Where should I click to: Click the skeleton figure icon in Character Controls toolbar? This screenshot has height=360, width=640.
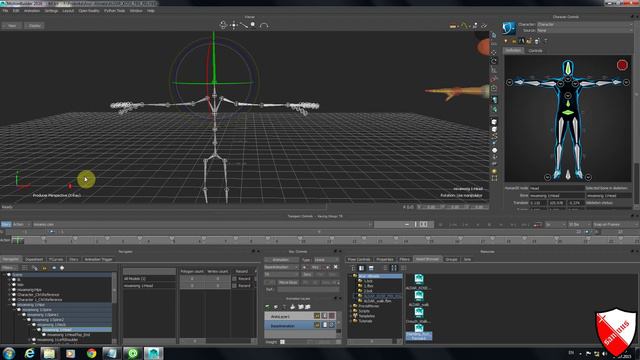522,41
